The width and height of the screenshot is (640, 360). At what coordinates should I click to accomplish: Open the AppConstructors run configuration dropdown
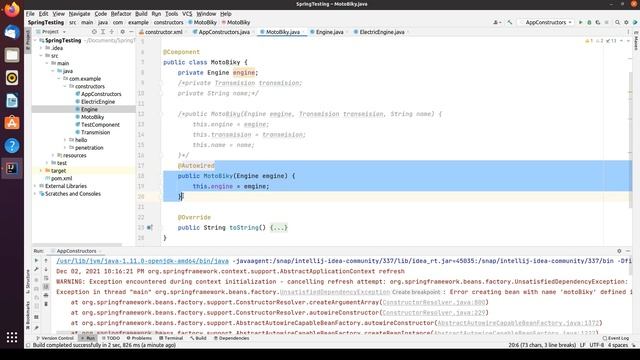[x=545, y=22]
